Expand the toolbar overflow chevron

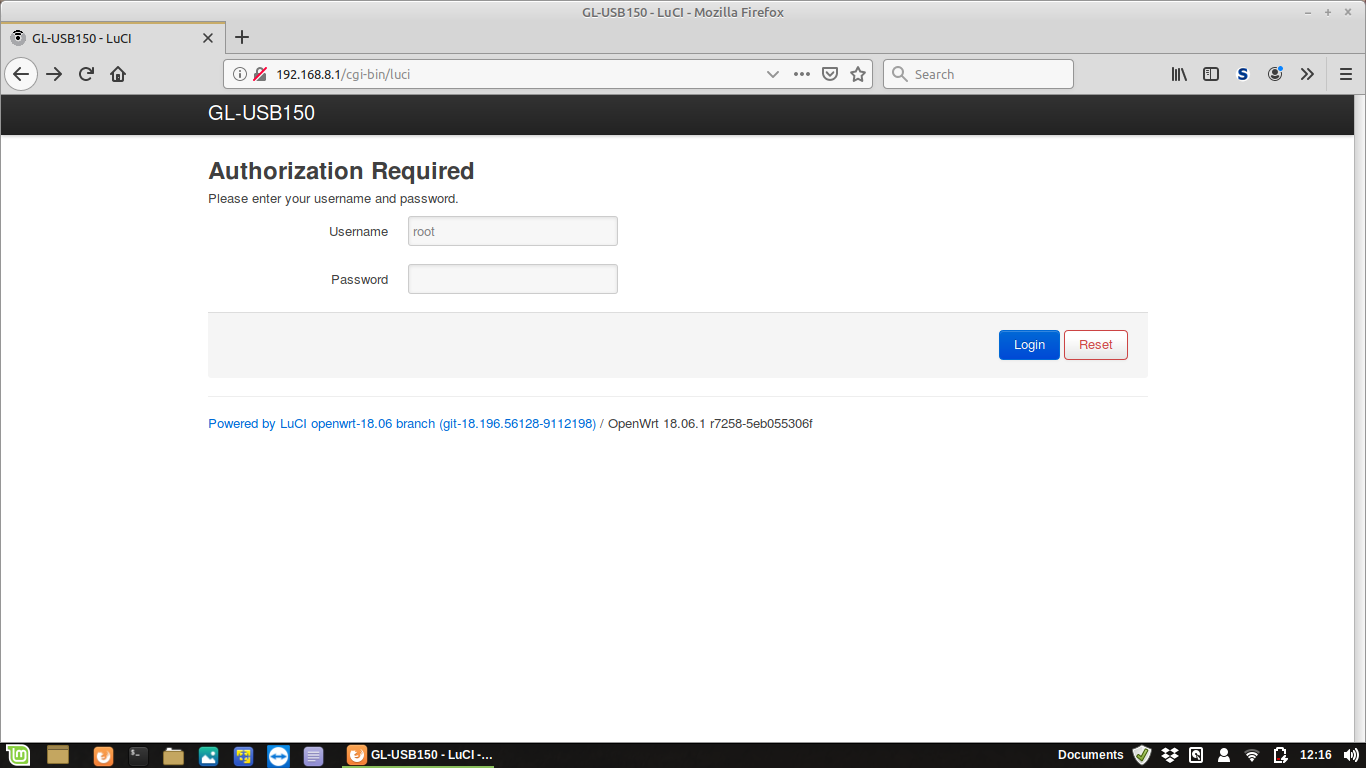(1307, 74)
